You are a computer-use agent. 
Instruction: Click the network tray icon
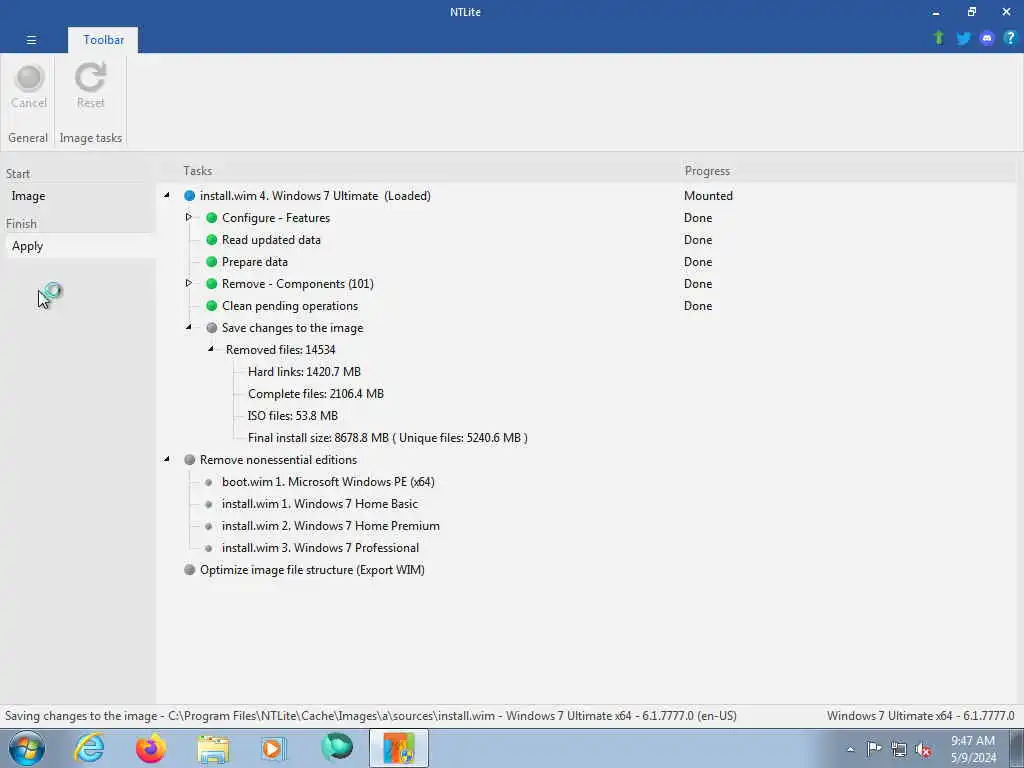(x=899, y=749)
